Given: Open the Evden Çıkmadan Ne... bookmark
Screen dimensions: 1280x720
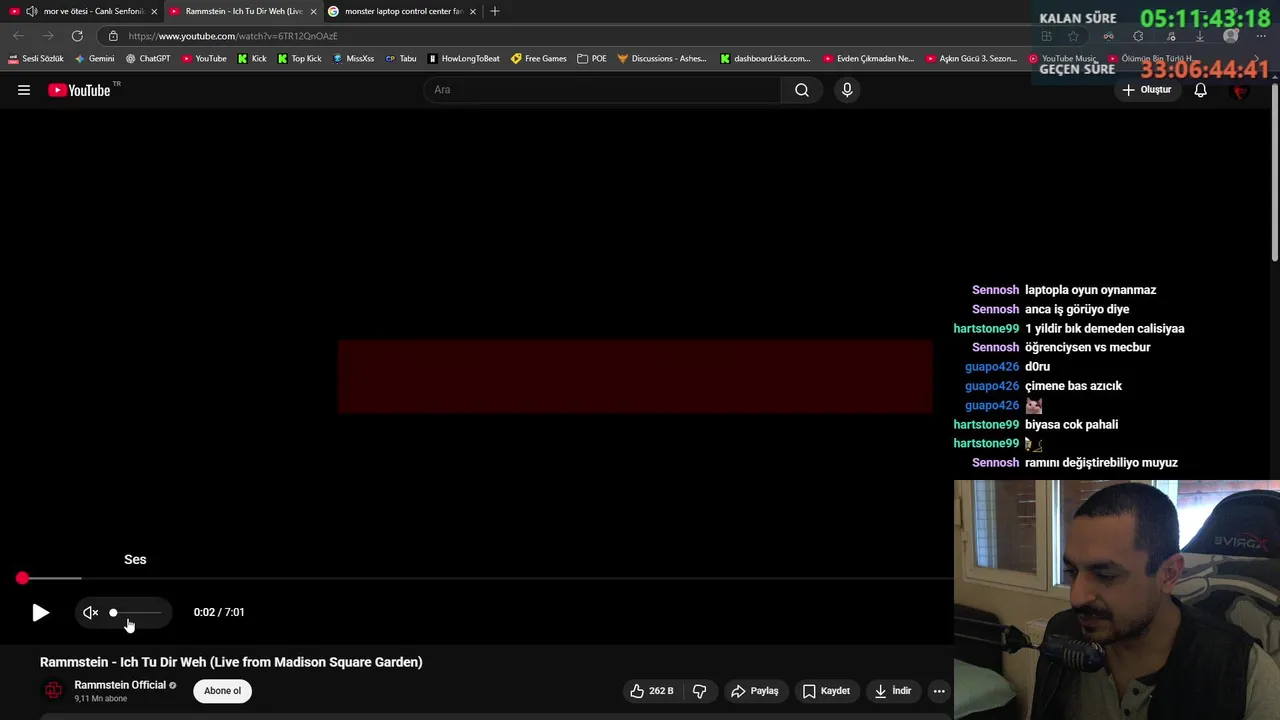Looking at the screenshot, I should (x=868, y=58).
